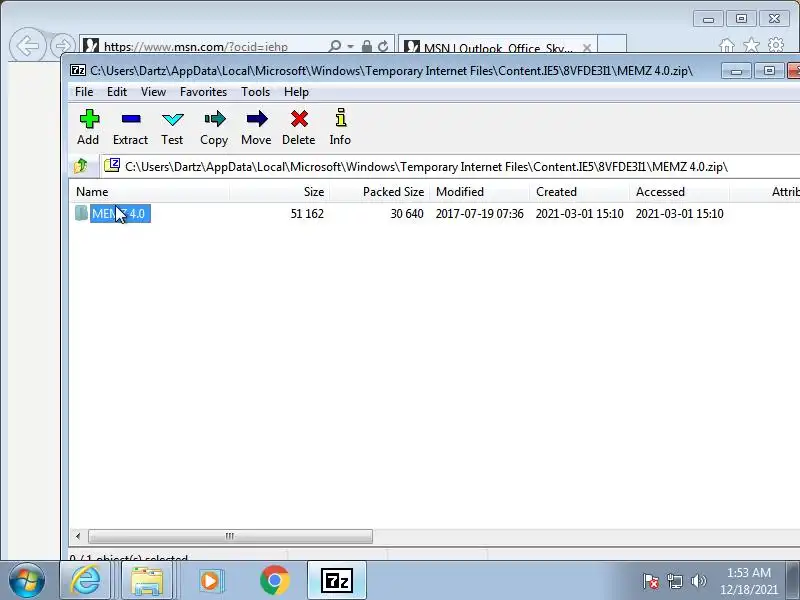800x600 pixels.
Task: Click the horizontal scrollbar thumb in 7-Zip
Action: pos(230,536)
